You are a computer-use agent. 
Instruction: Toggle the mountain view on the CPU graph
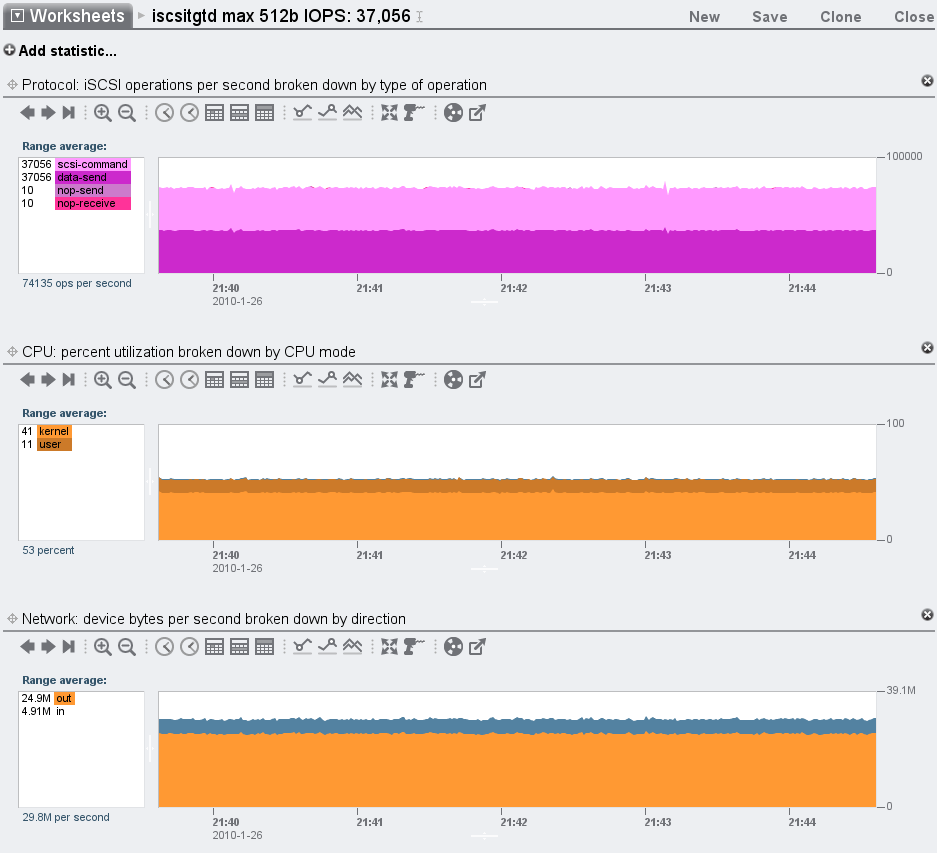(352, 380)
